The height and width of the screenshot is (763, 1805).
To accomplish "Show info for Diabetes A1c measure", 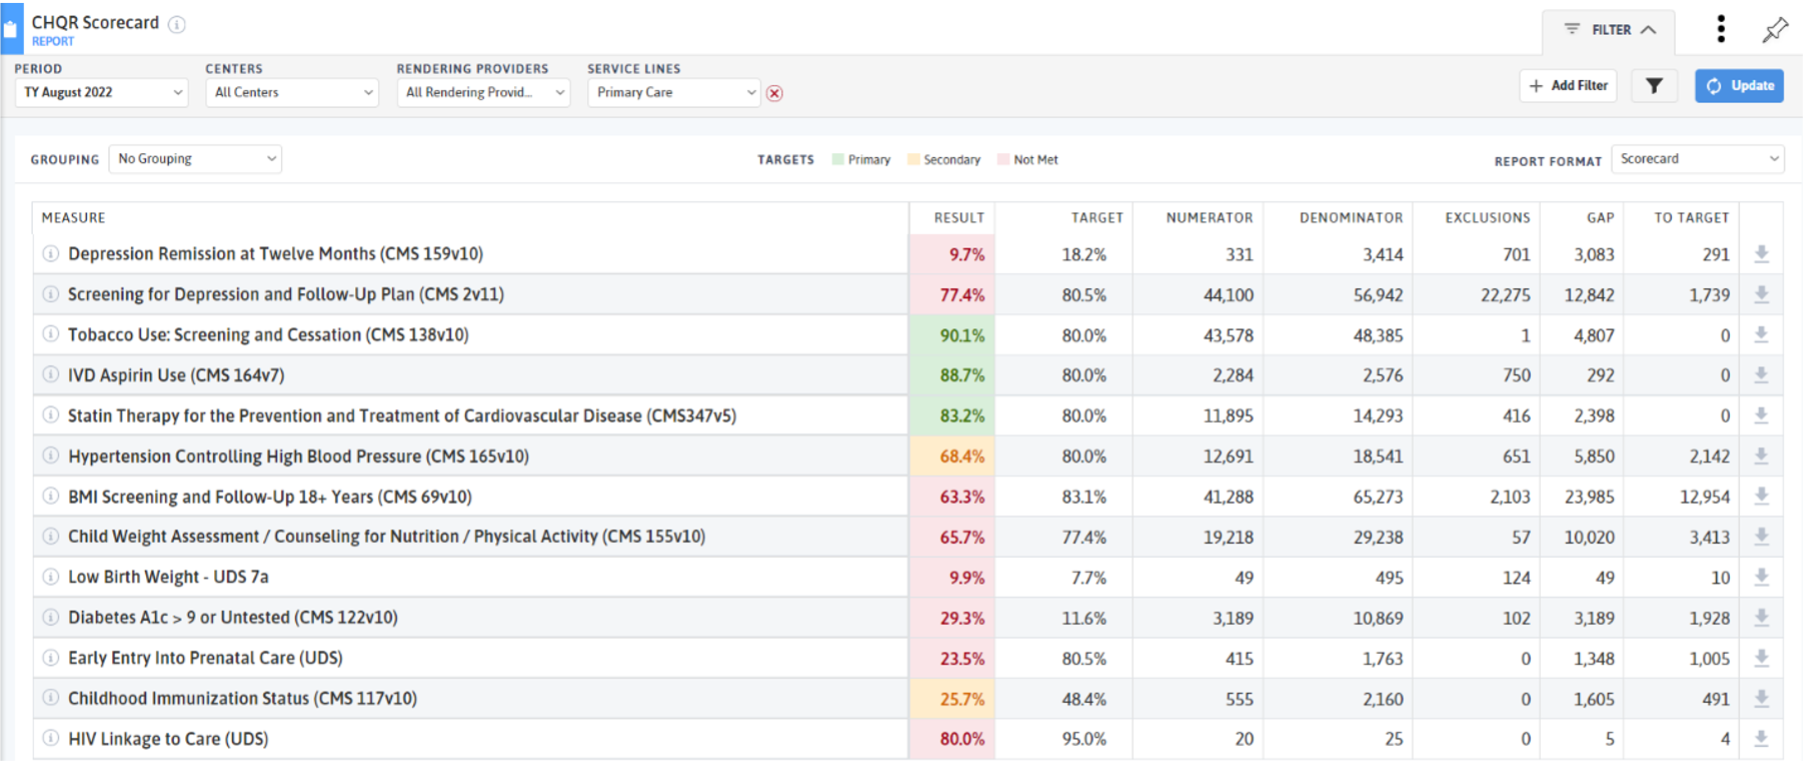I will coord(51,617).
